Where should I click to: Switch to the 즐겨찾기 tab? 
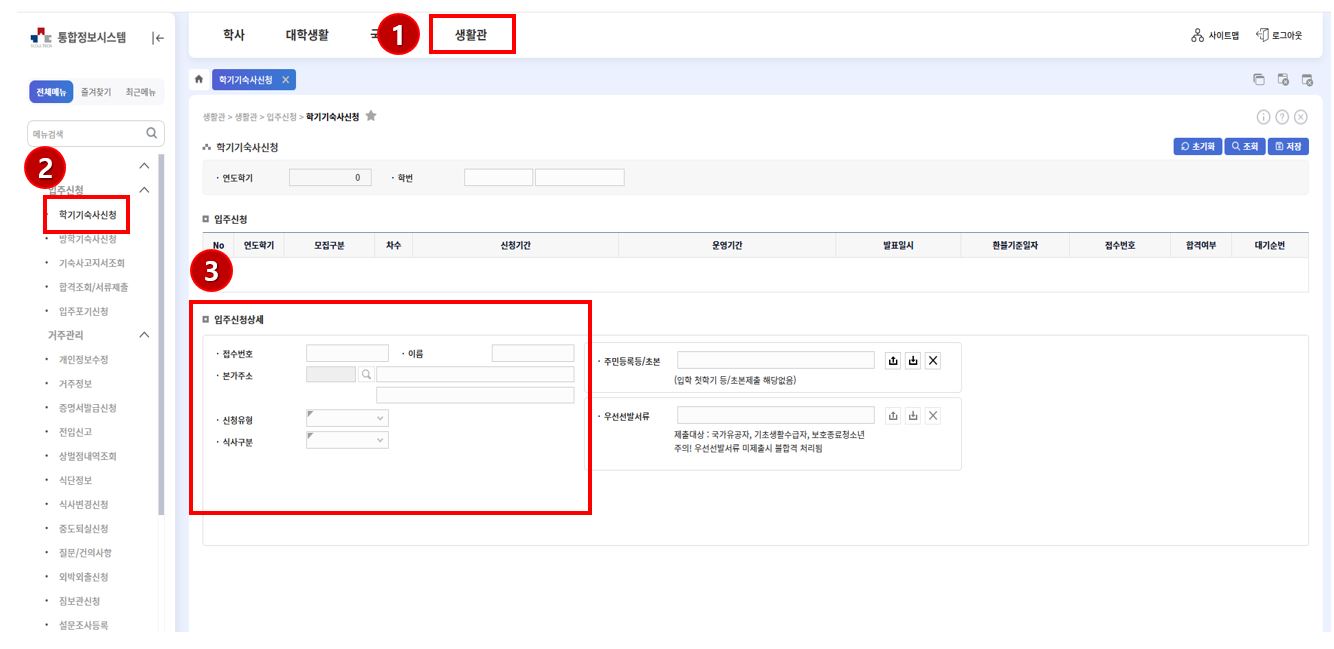click(x=96, y=92)
